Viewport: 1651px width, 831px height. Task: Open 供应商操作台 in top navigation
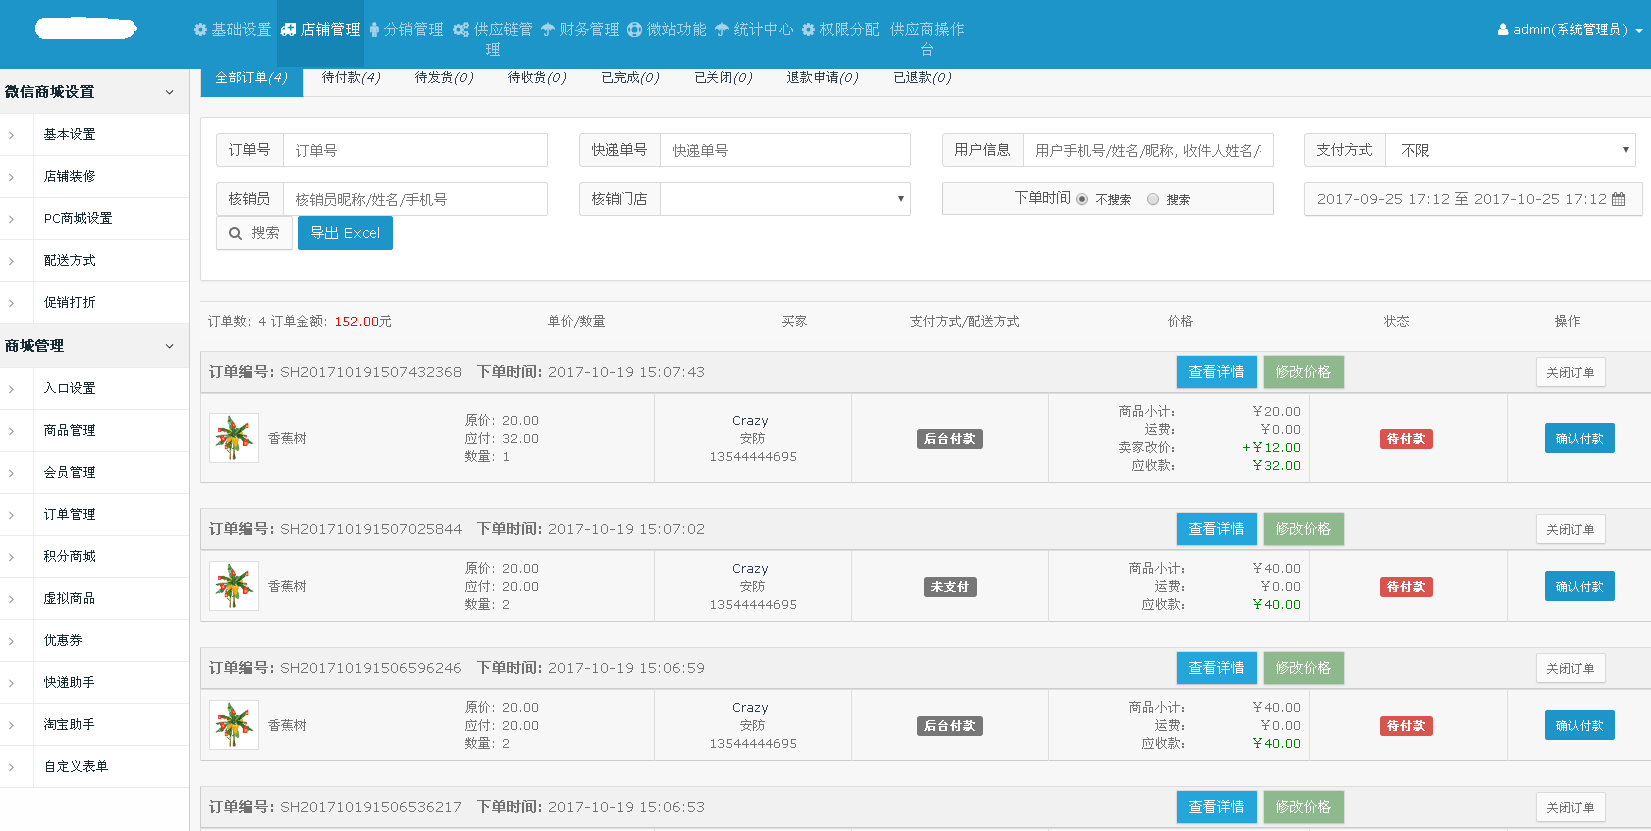[927, 39]
